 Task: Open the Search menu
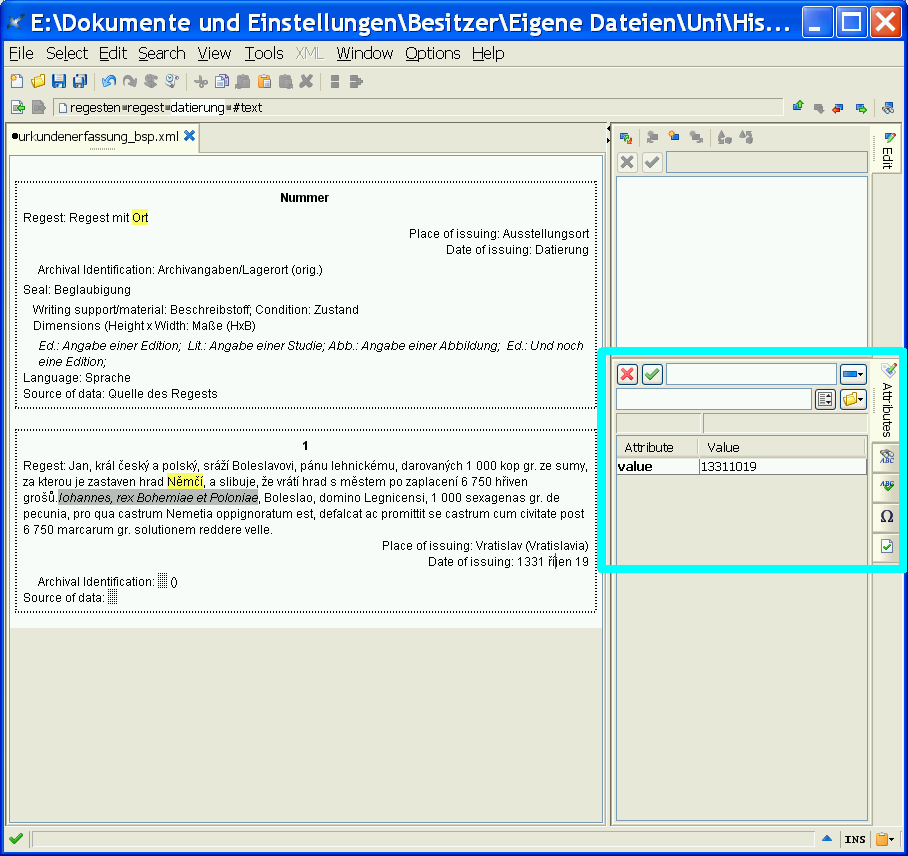tap(162, 53)
